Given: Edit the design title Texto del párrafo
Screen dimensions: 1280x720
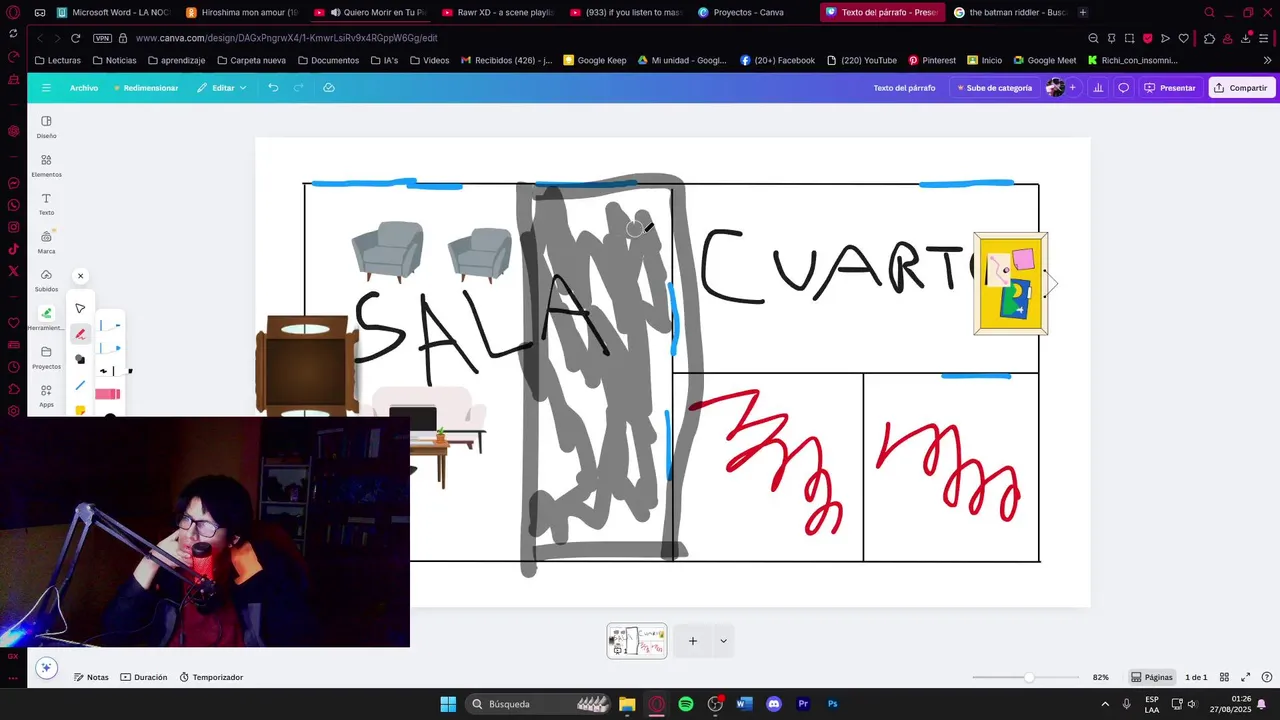Looking at the screenshot, I should point(904,88).
